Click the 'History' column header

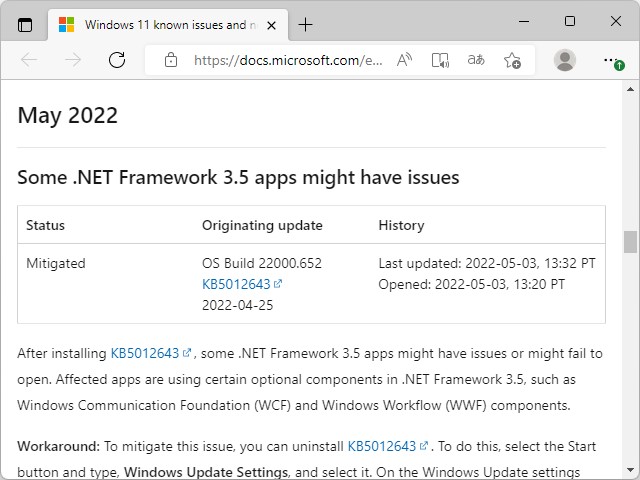click(401, 225)
